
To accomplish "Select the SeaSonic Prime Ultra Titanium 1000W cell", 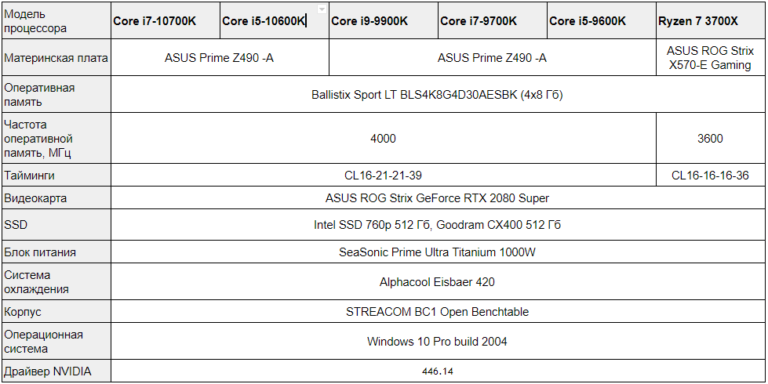I will pyautogui.click(x=438, y=253).
